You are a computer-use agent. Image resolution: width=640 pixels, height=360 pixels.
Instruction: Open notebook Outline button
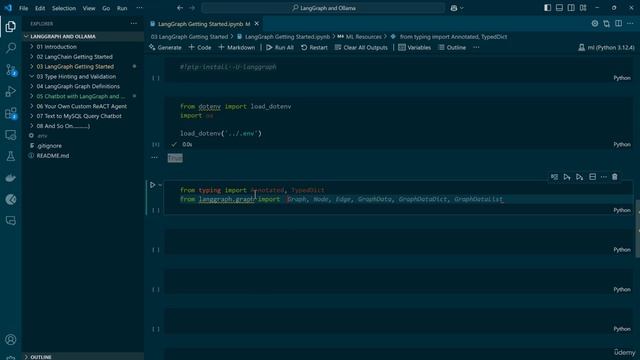click(452, 47)
